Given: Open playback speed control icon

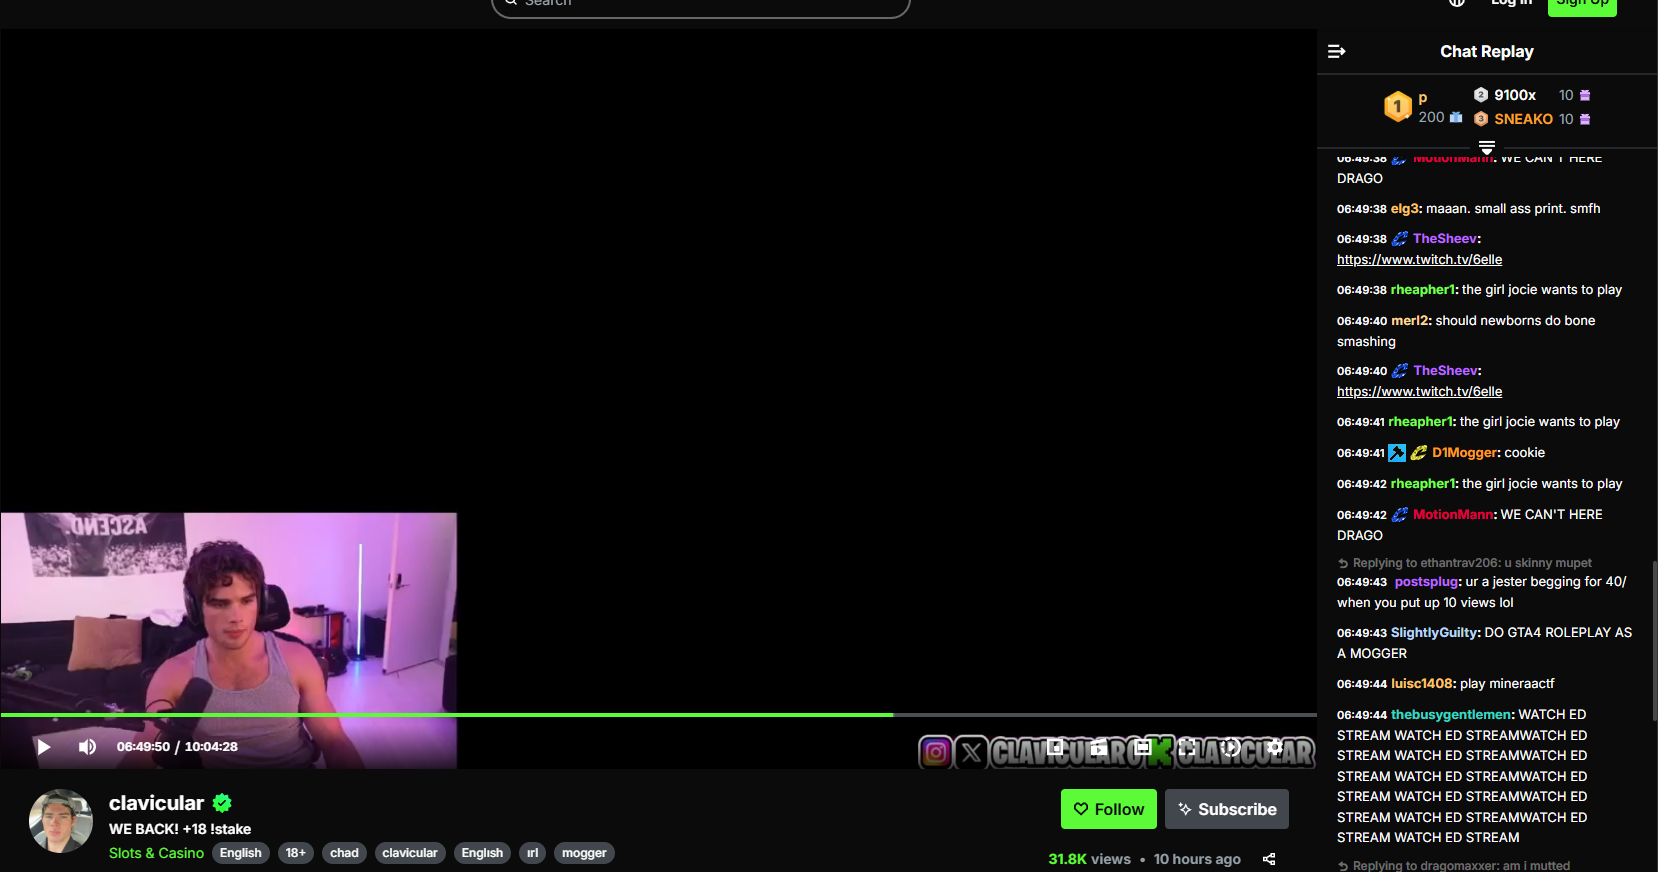Looking at the screenshot, I should pos(1231,747).
